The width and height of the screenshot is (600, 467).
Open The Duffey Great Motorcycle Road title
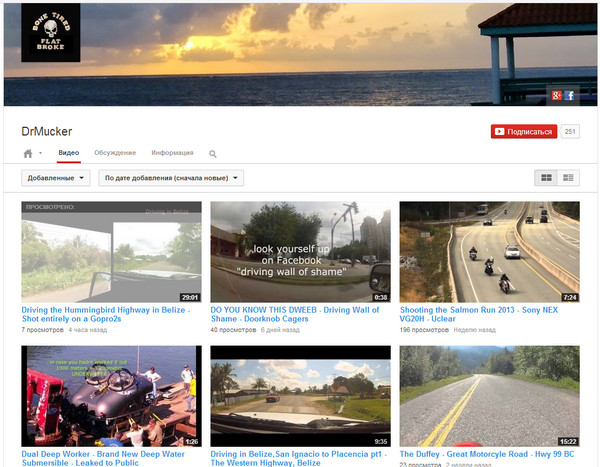[487, 454]
